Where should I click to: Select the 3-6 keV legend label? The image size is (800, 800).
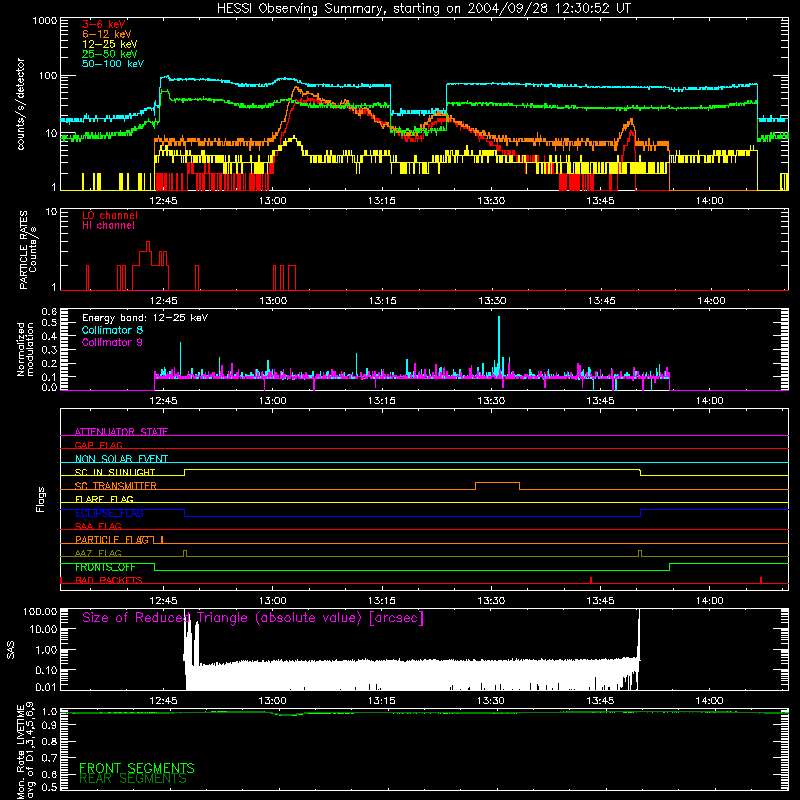click(104, 24)
